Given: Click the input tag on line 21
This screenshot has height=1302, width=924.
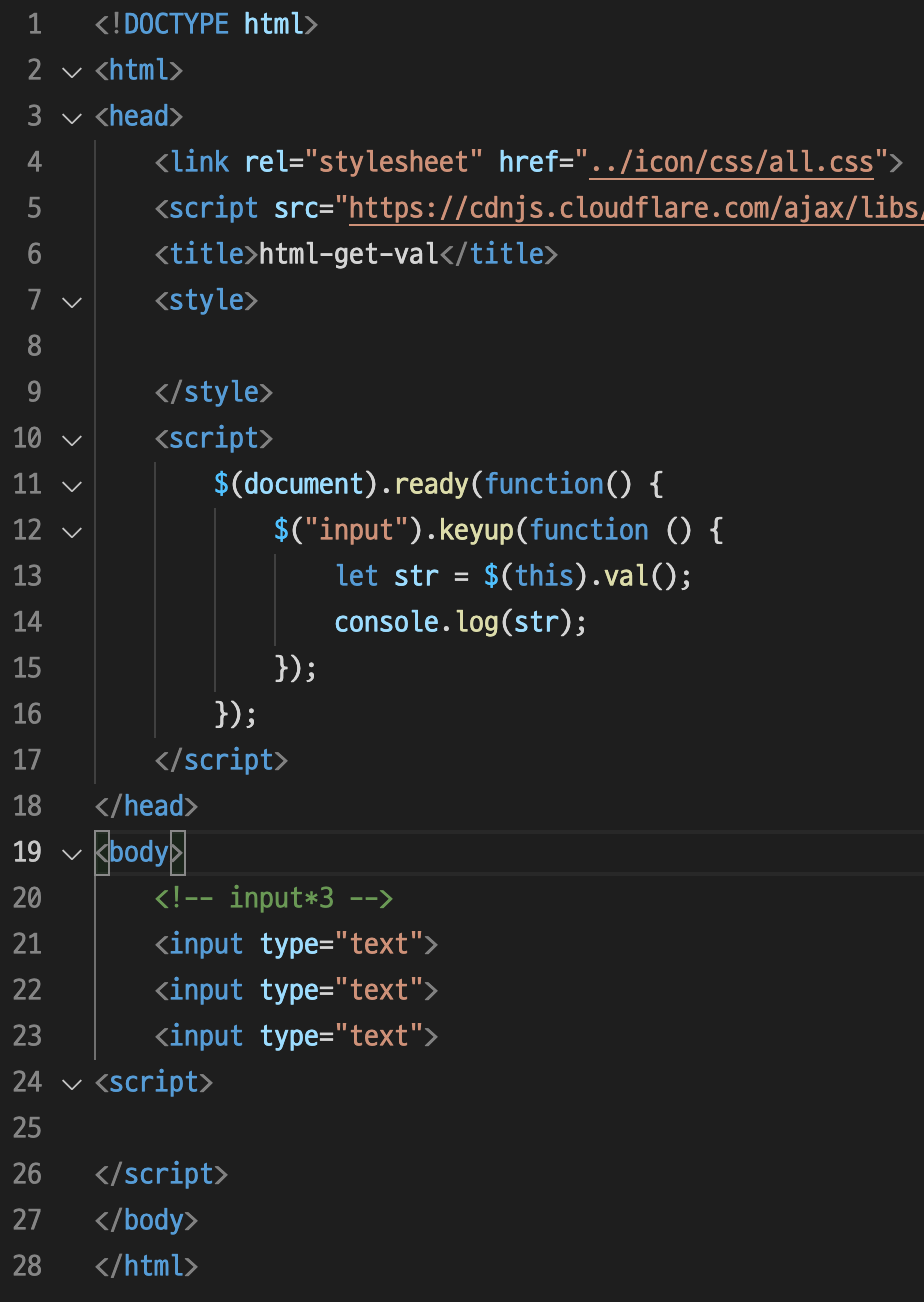Looking at the screenshot, I should tap(296, 944).
